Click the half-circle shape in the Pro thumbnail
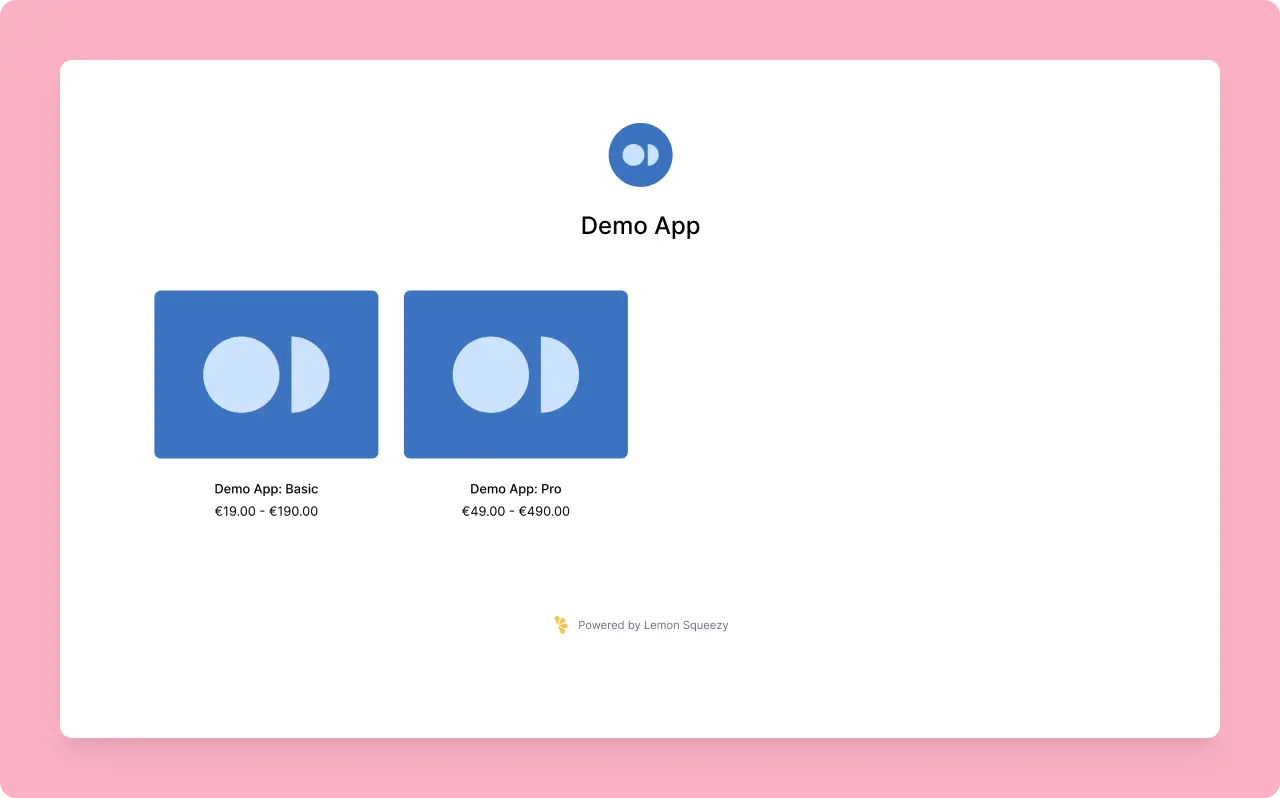The width and height of the screenshot is (1280, 798). (x=560, y=374)
